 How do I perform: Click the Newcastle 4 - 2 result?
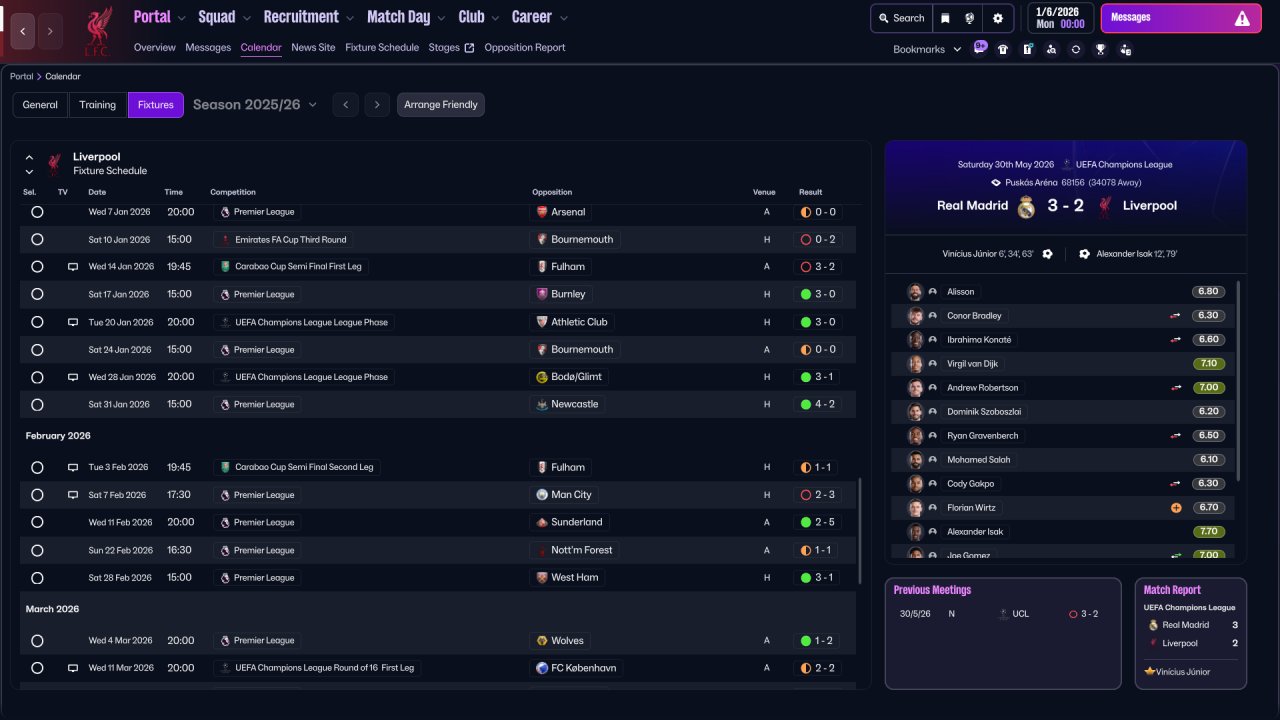pos(818,405)
